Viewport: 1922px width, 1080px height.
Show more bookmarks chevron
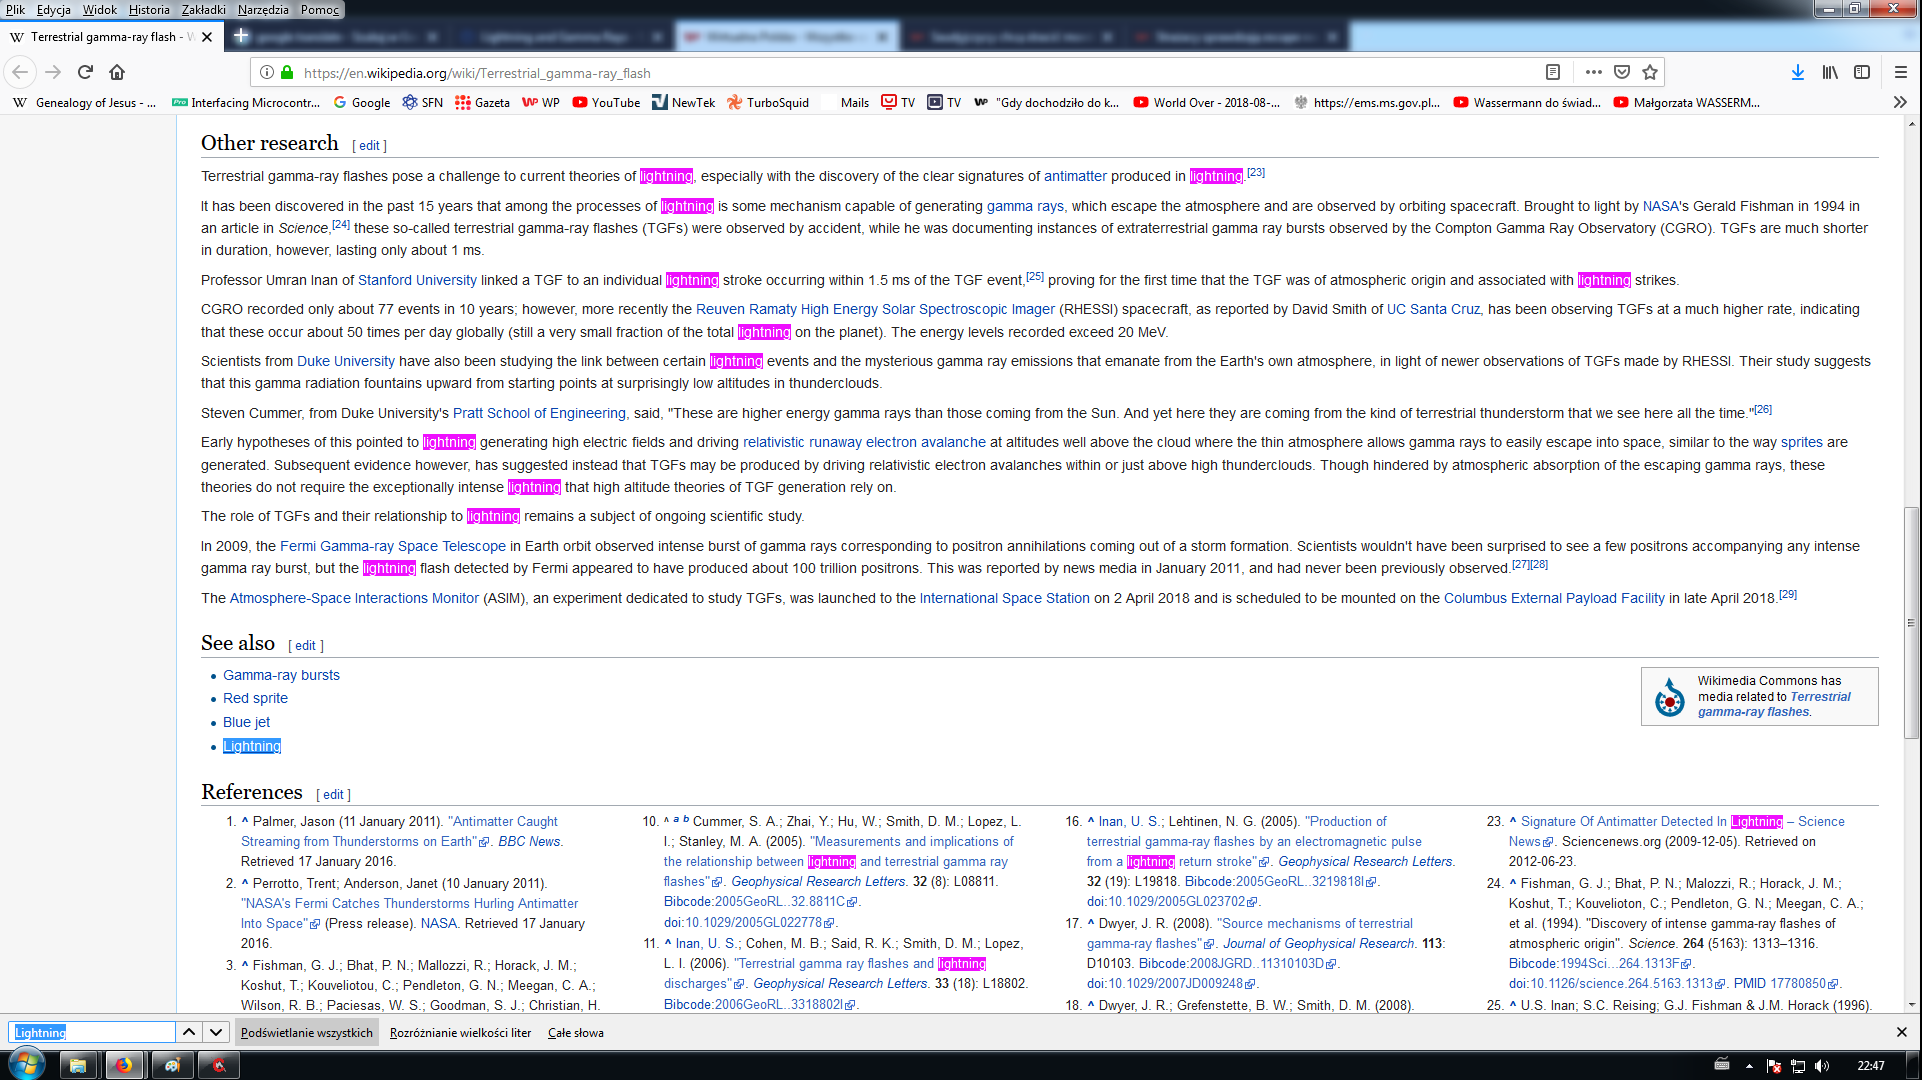[x=1900, y=102]
